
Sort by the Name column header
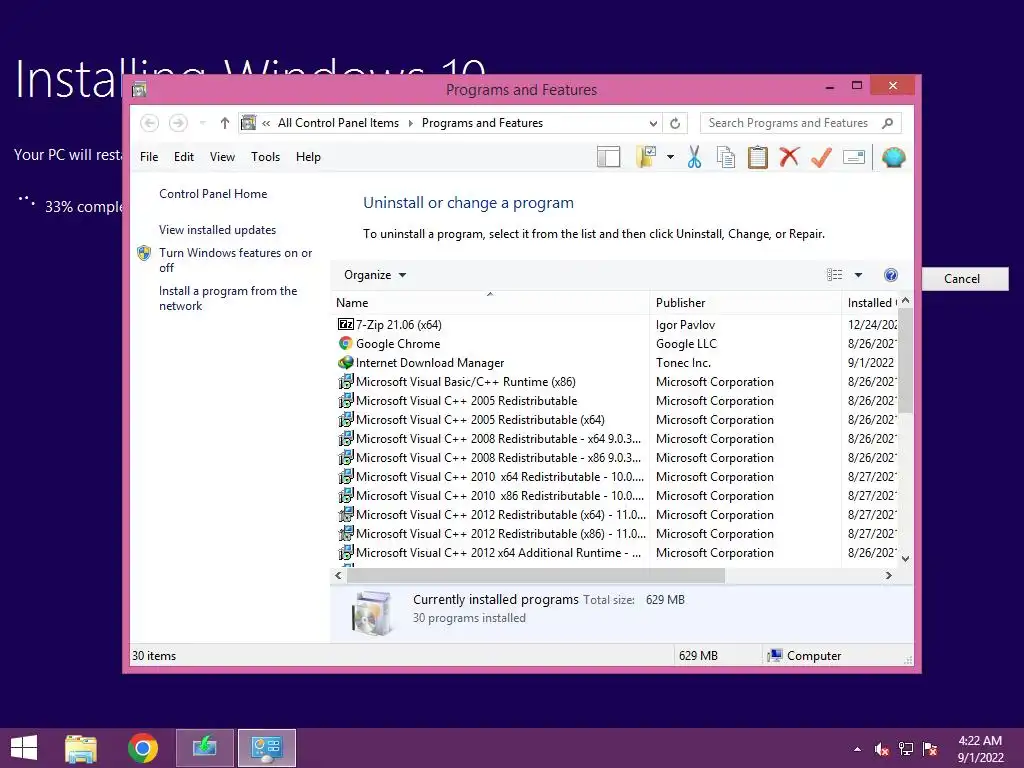(x=490, y=302)
